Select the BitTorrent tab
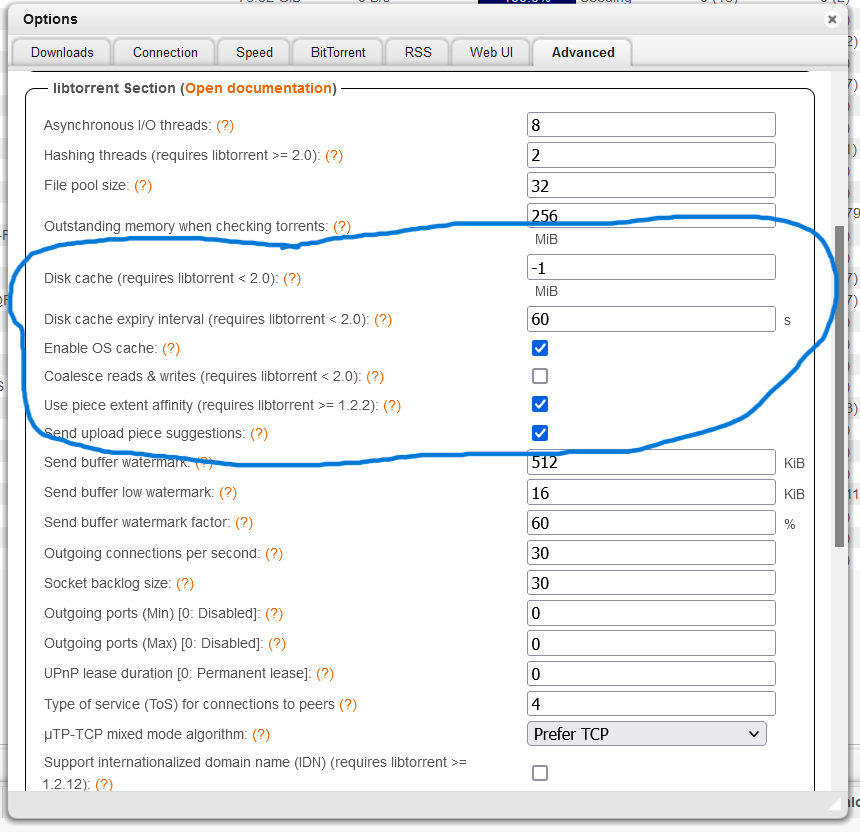The height and width of the screenshot is (832, 860). pos(337,52)
